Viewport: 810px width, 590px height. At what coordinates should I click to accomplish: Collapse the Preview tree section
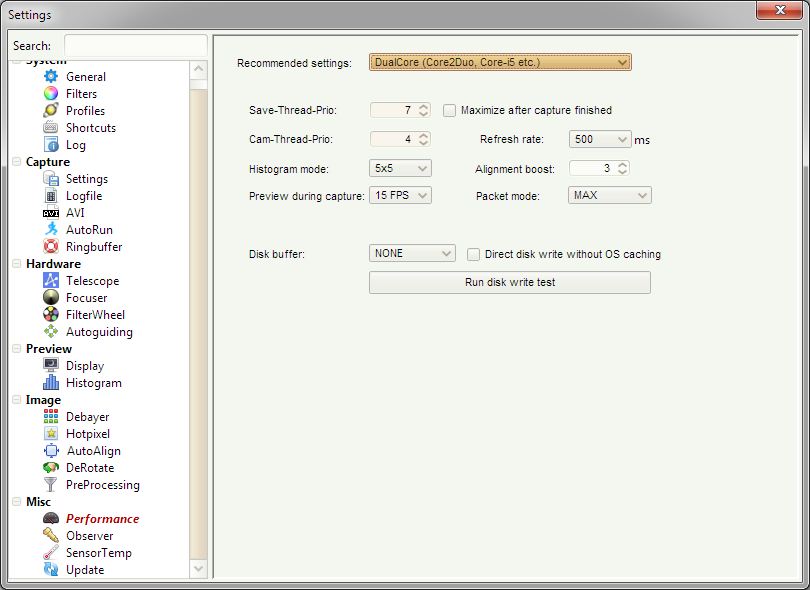click(17, 349)
